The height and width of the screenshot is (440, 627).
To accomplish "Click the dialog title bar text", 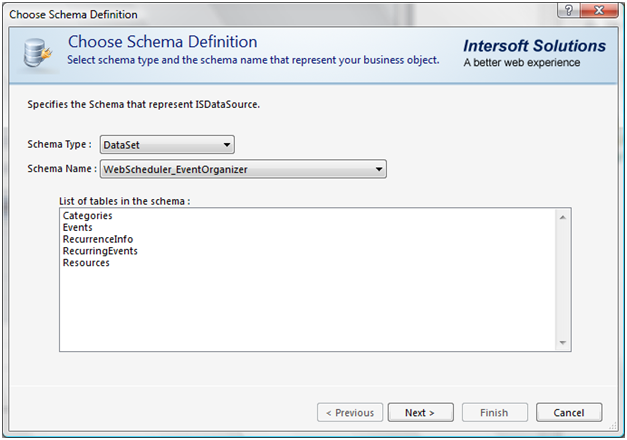I will click(73, 15).
